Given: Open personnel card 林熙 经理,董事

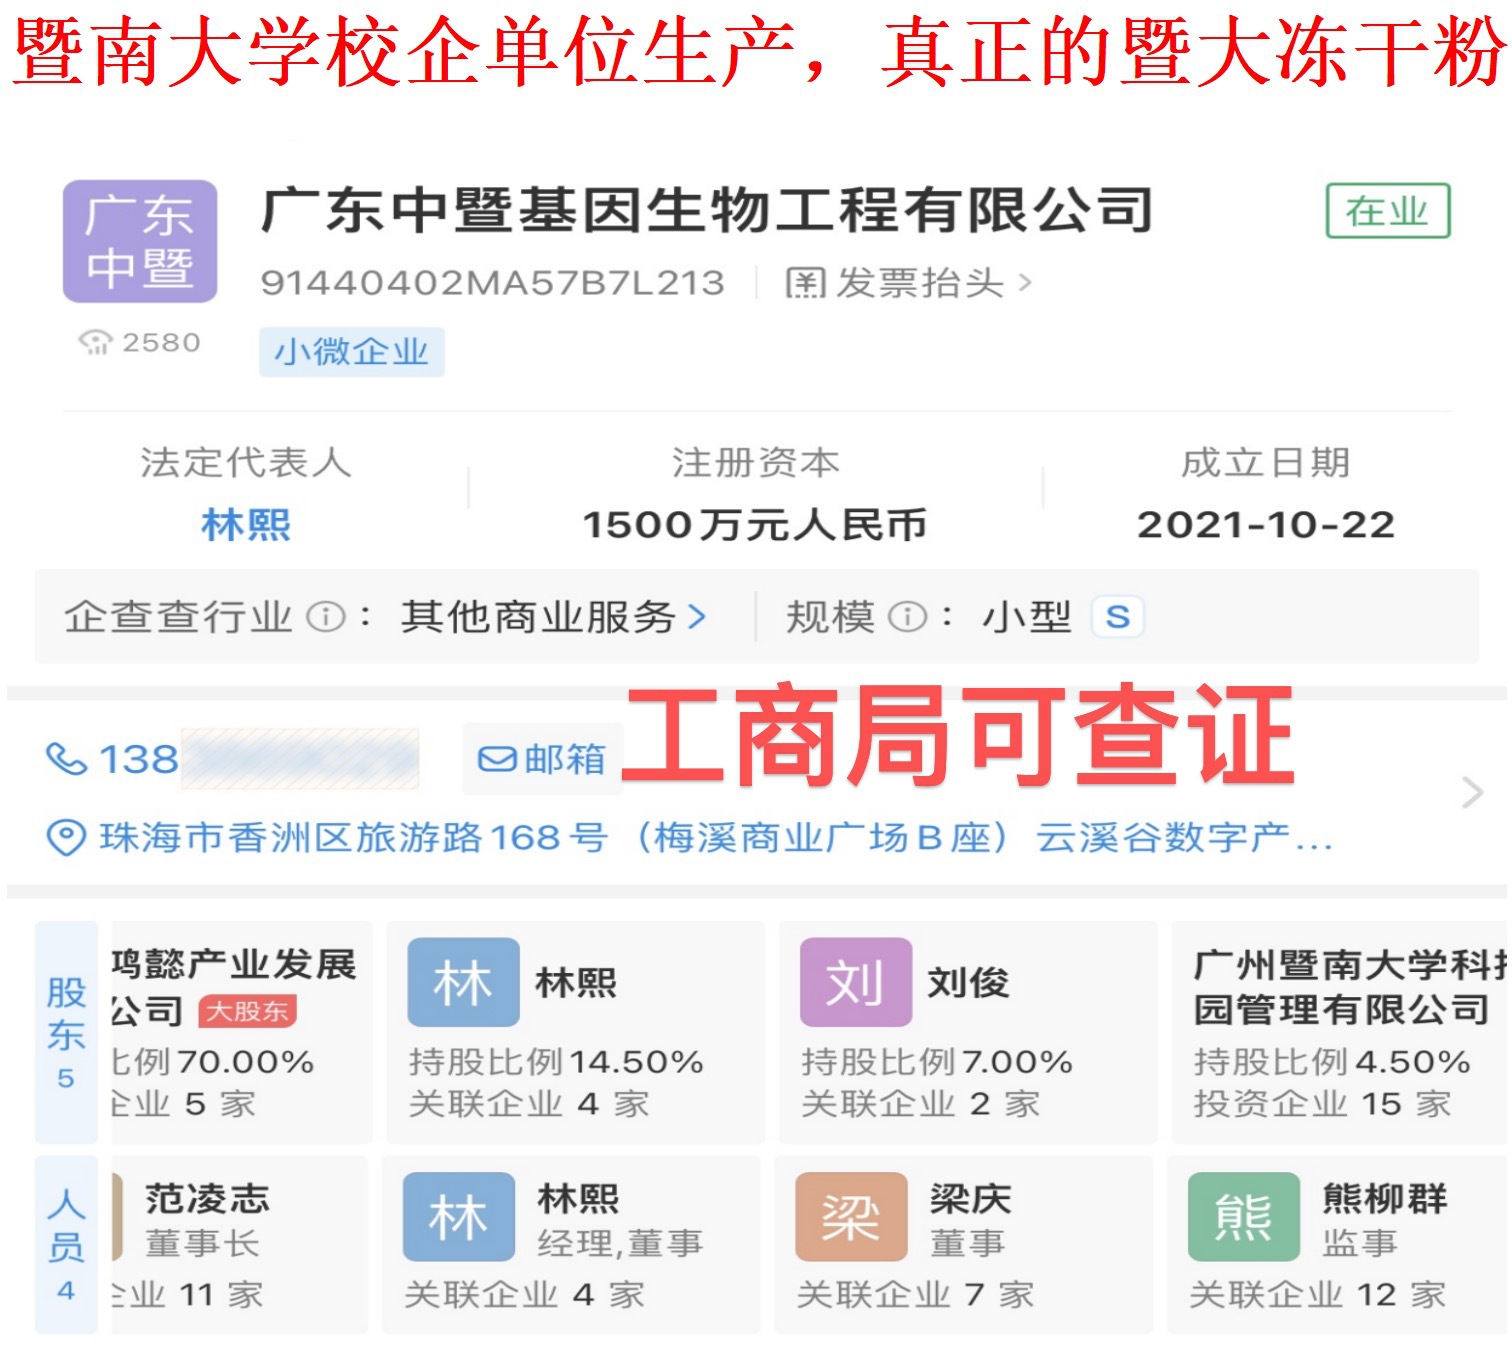Looking at the screenshot, I should pyautogui.click(x=572, y=1245).
